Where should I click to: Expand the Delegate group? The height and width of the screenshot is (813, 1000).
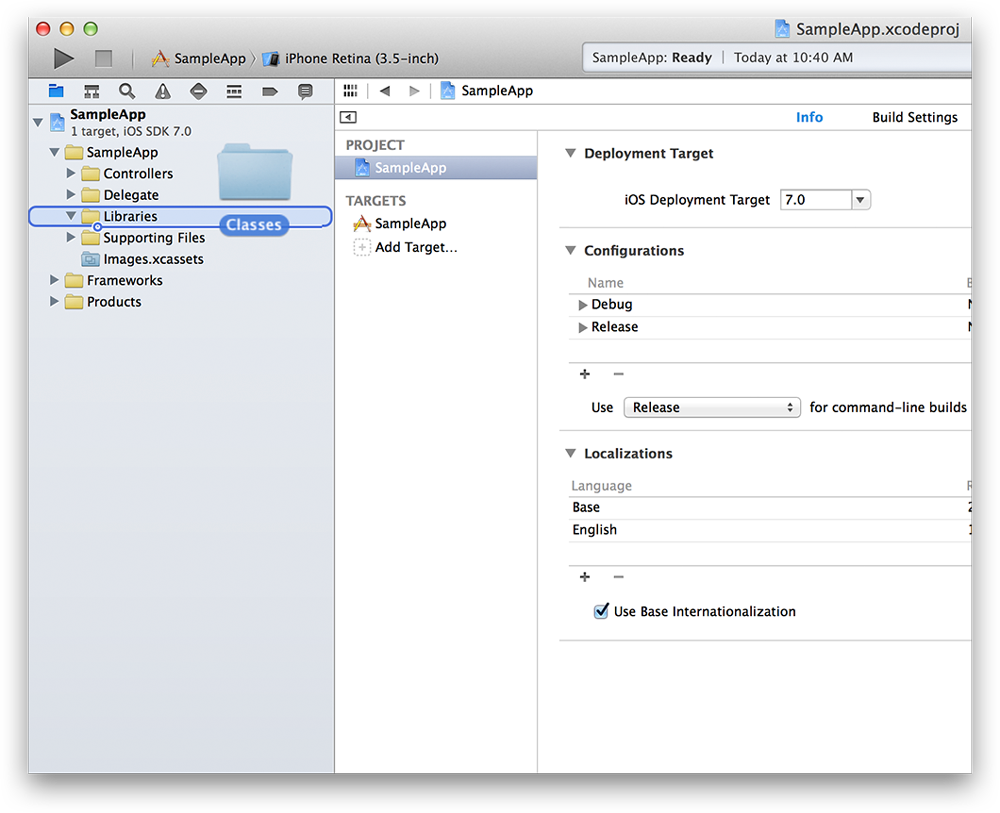[x=71, y=194]
